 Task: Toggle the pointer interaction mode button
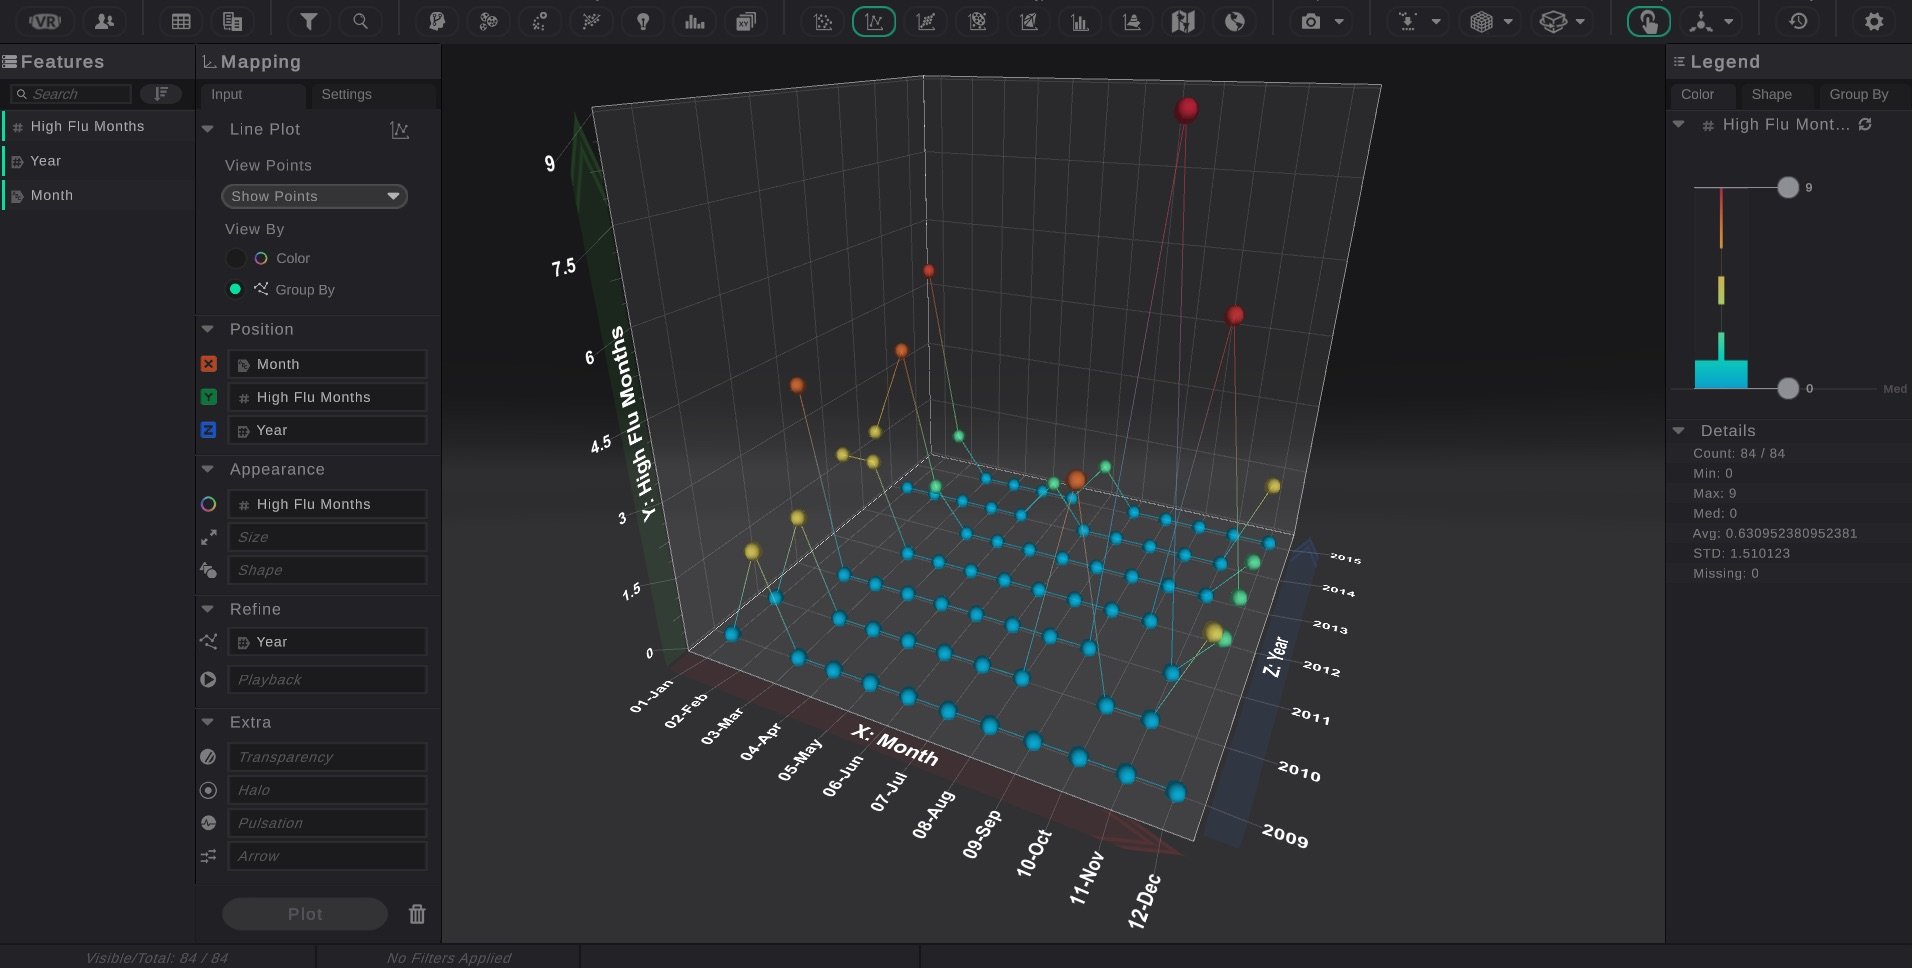pyautogui.click(x=1648, y=21)
